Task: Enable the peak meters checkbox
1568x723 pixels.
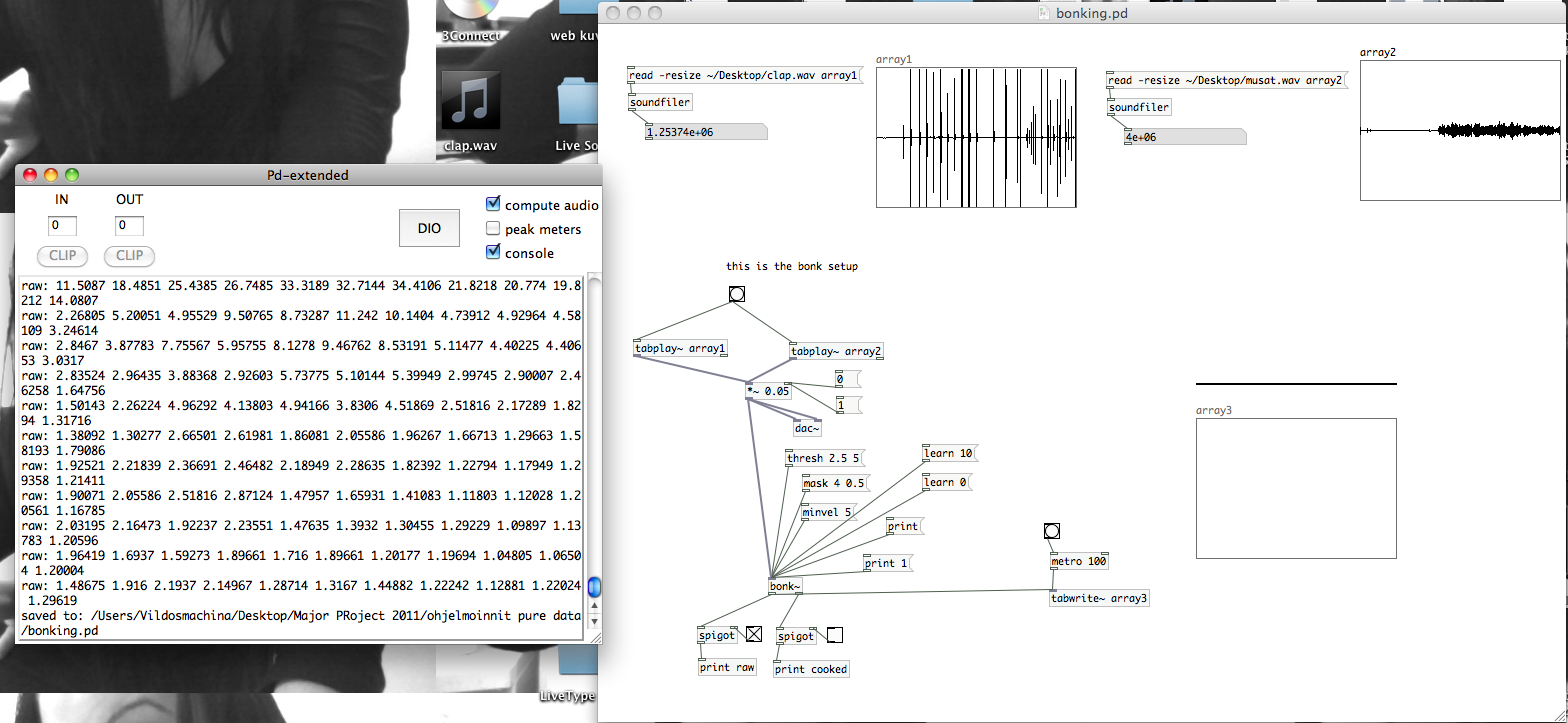Action: 493,229
